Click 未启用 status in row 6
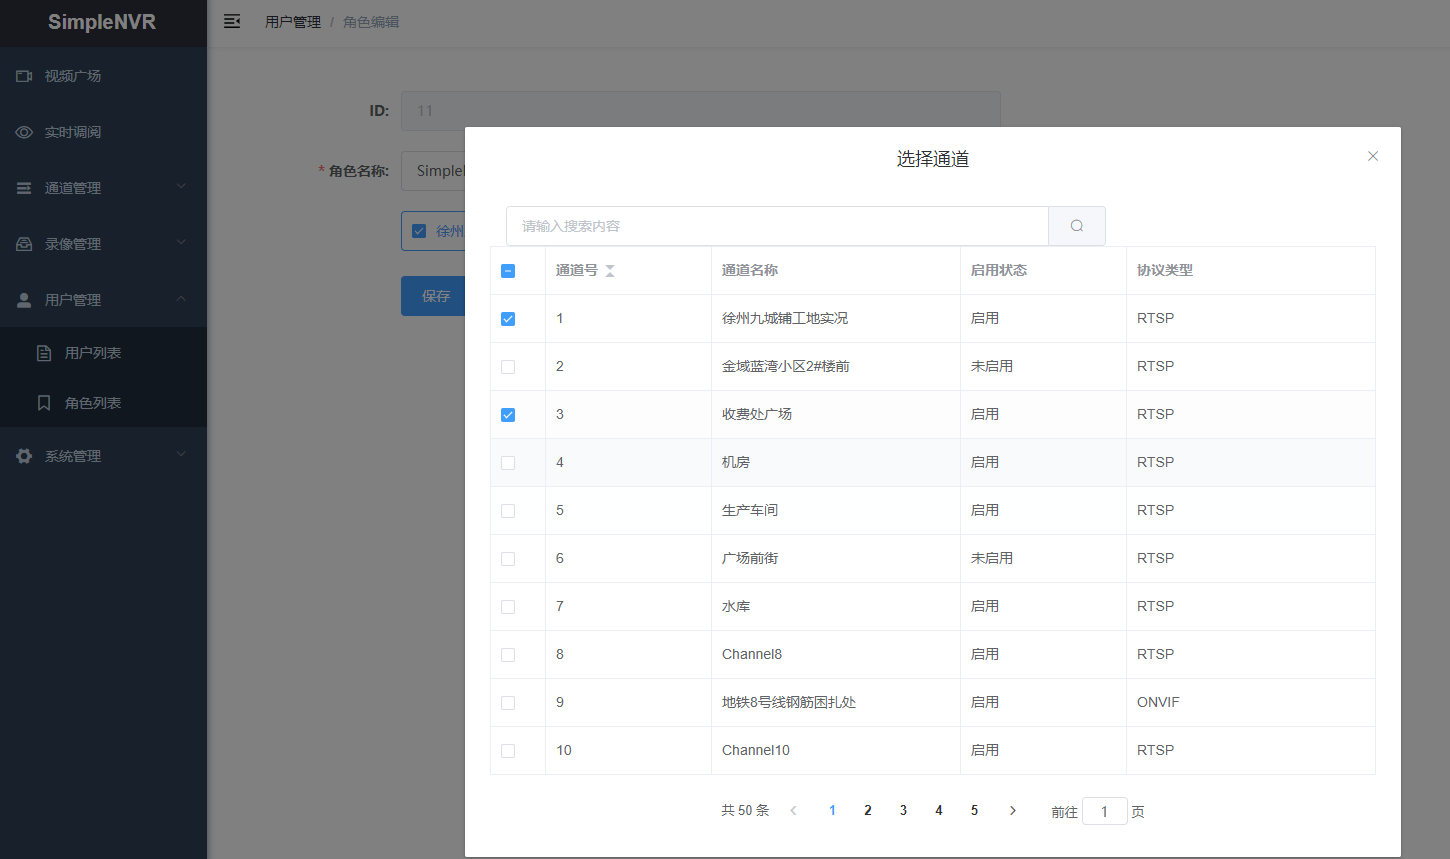Screen dimensions: 1450x859 (992, 558)
